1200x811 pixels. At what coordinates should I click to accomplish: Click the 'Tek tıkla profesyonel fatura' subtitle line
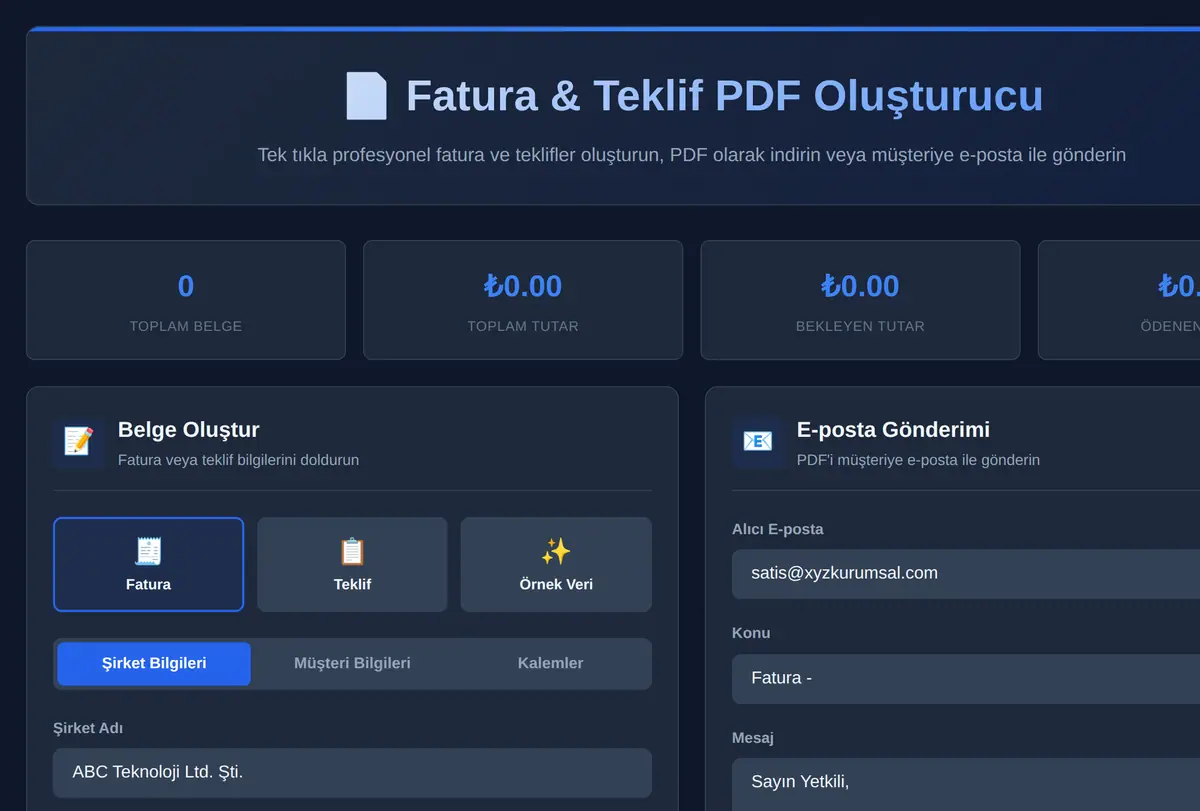tap(691, 155)
